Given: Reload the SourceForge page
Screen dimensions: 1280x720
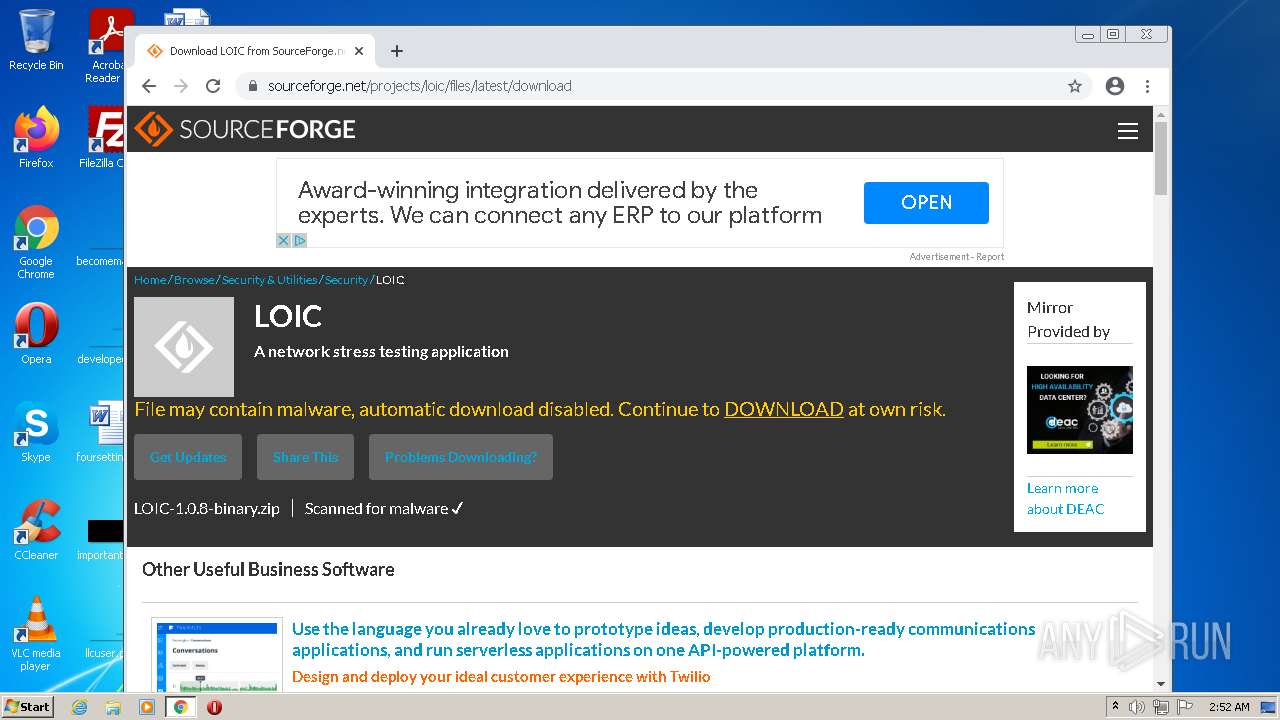Looking at the screenshot, I should tap(213, 86).
